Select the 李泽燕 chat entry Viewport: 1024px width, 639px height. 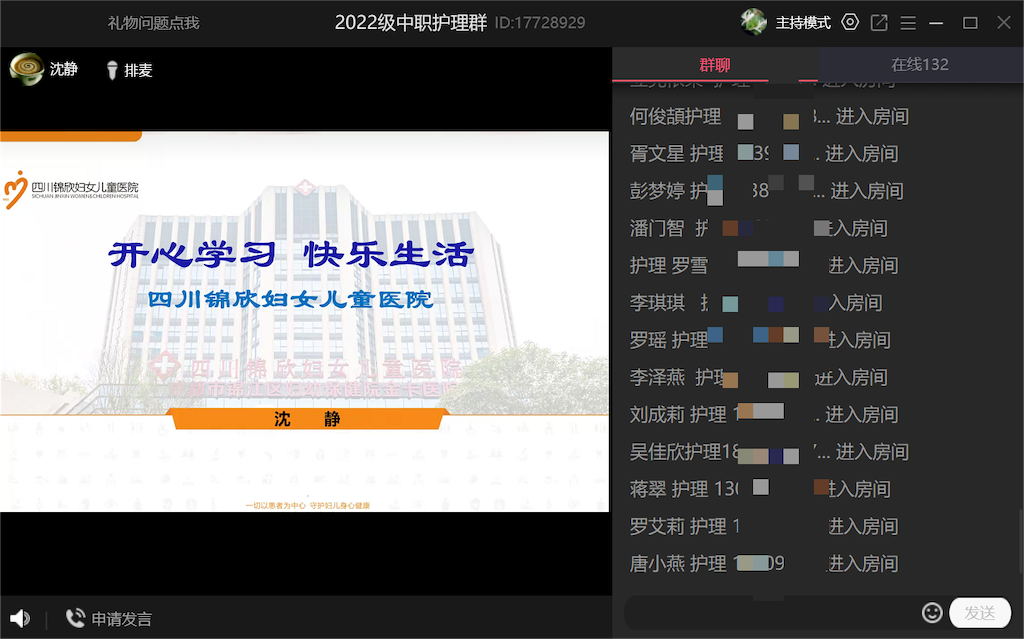click(x=759, y=378)
